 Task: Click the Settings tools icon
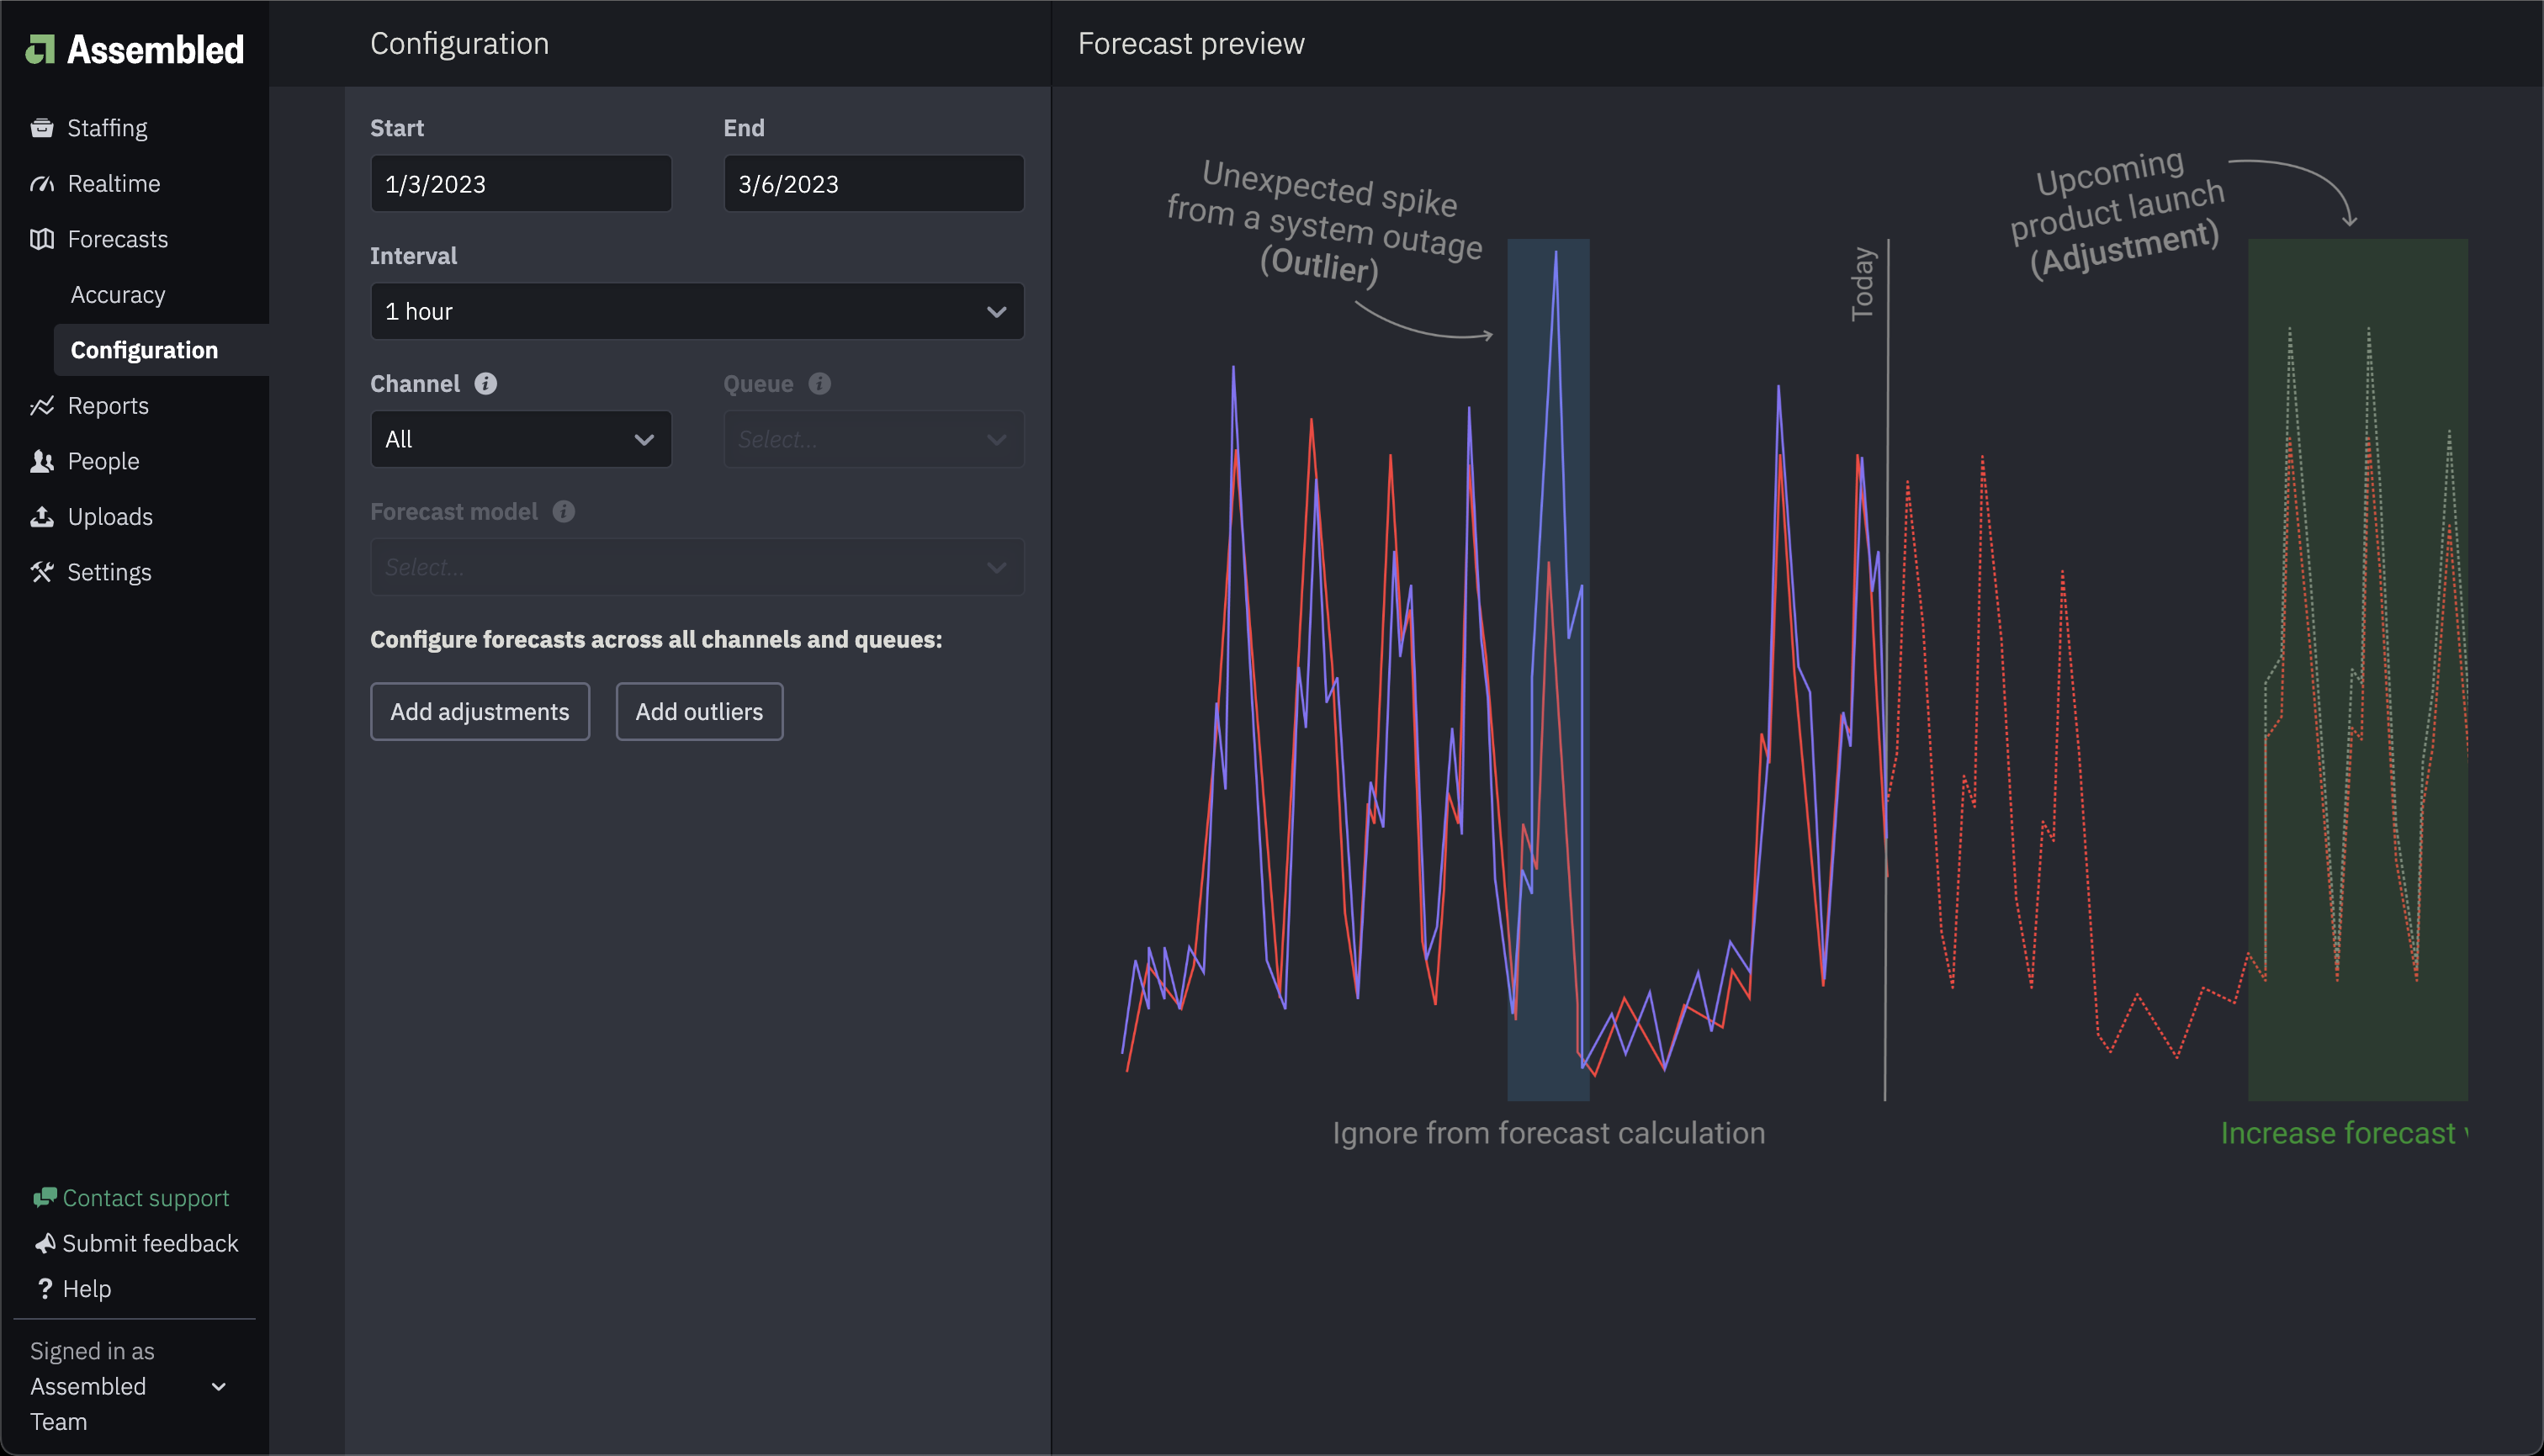pyautogui.click(x=42, y=572)
